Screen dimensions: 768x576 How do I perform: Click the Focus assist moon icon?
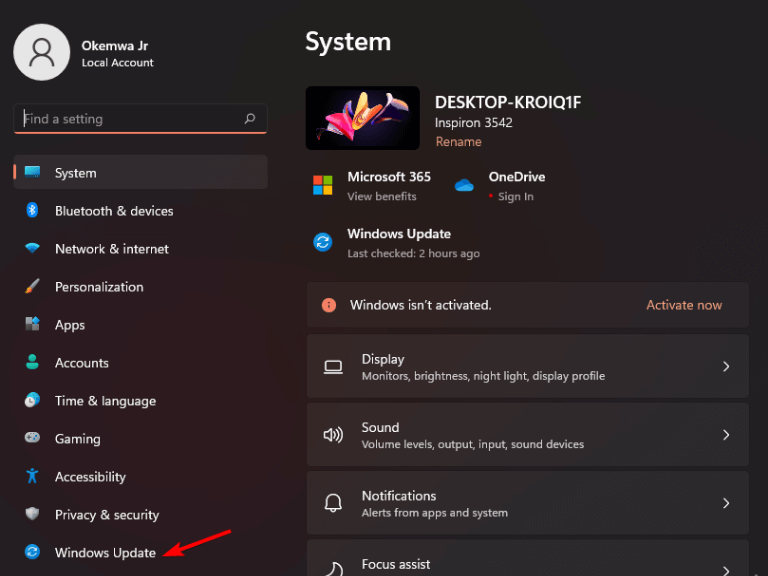click(334, 569)
